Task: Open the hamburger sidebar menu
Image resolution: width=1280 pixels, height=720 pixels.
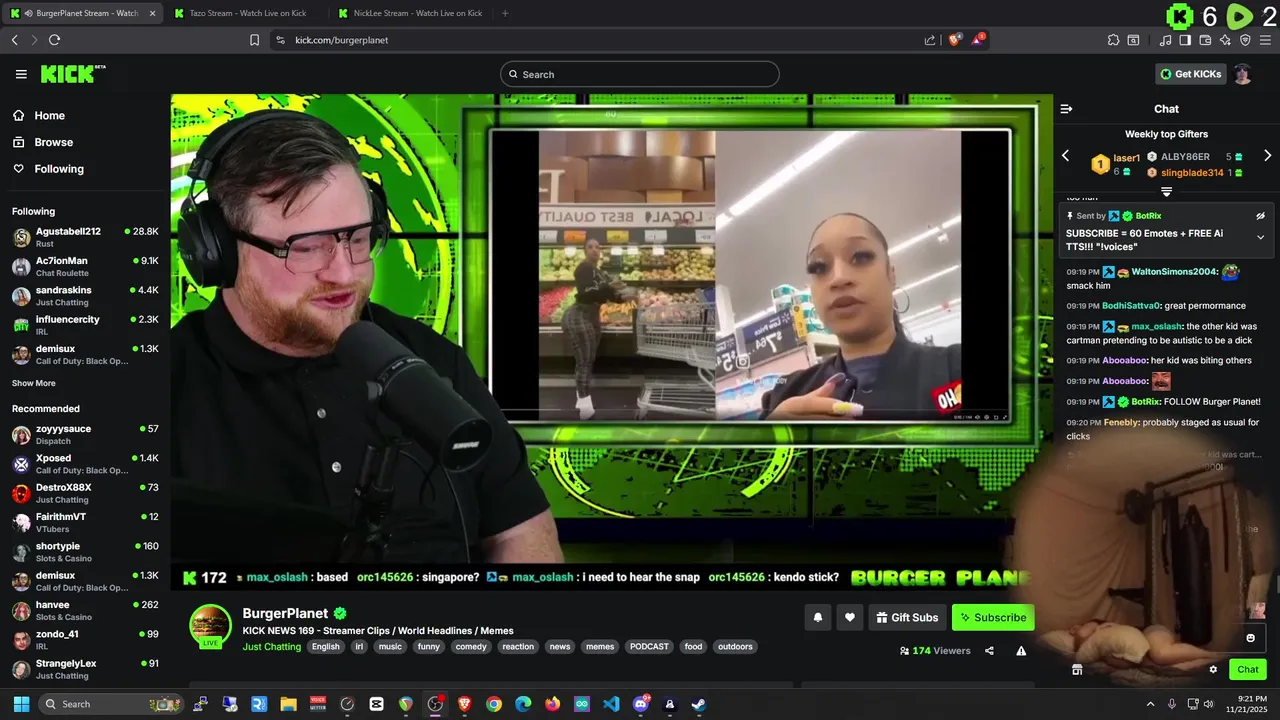Action: (21, 74)
